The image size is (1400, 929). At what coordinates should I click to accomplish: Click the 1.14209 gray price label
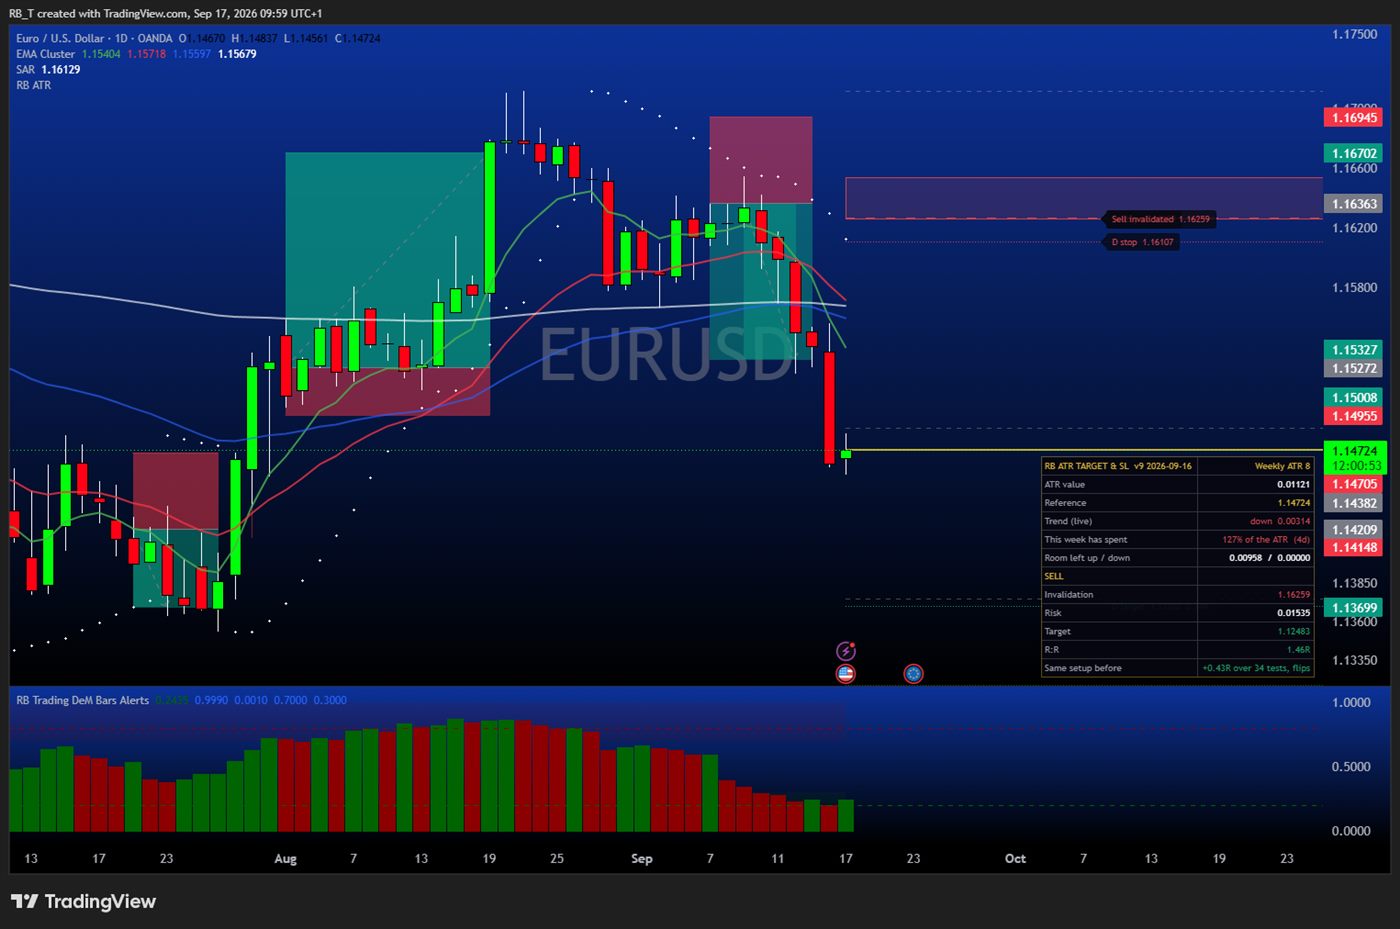pyautogui.click(x=1354, y=530)
